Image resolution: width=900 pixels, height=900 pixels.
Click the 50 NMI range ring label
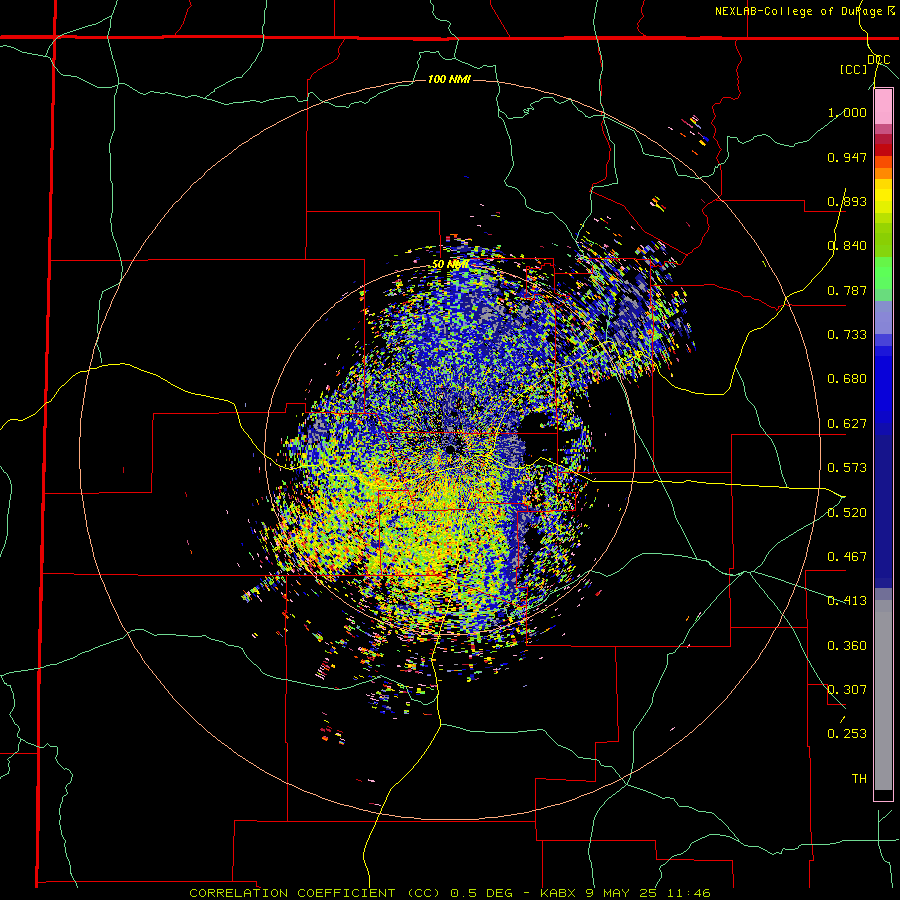(451, 264)
